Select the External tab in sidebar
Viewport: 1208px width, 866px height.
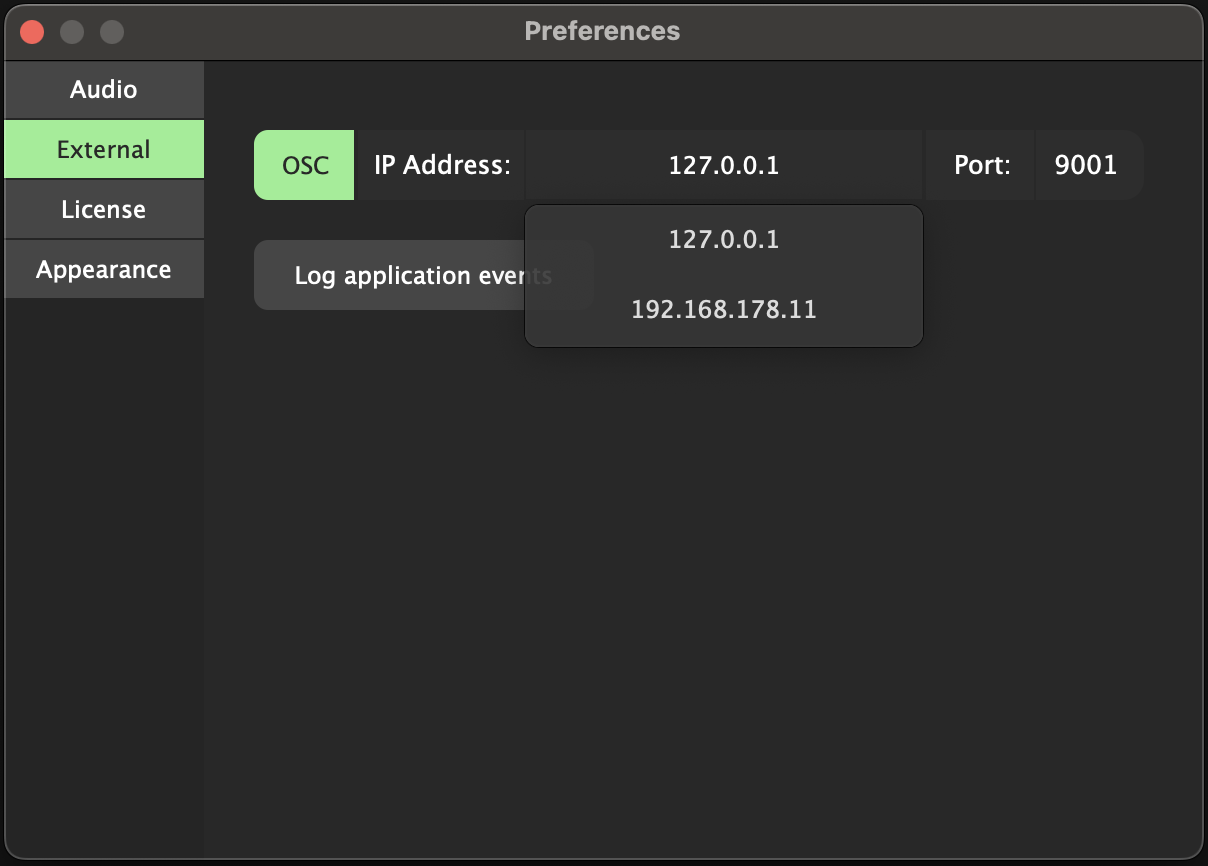coord(104,150)
